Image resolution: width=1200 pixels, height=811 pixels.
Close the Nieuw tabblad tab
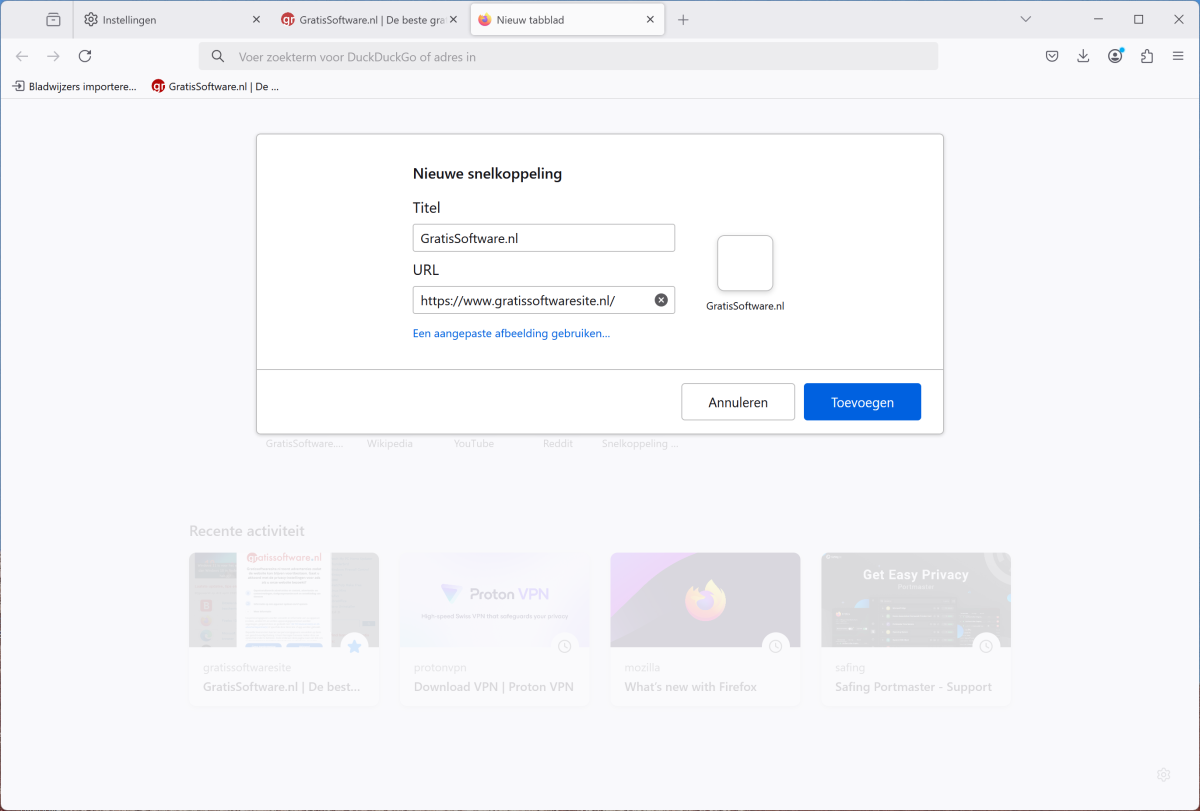click(x=650, y=20)
